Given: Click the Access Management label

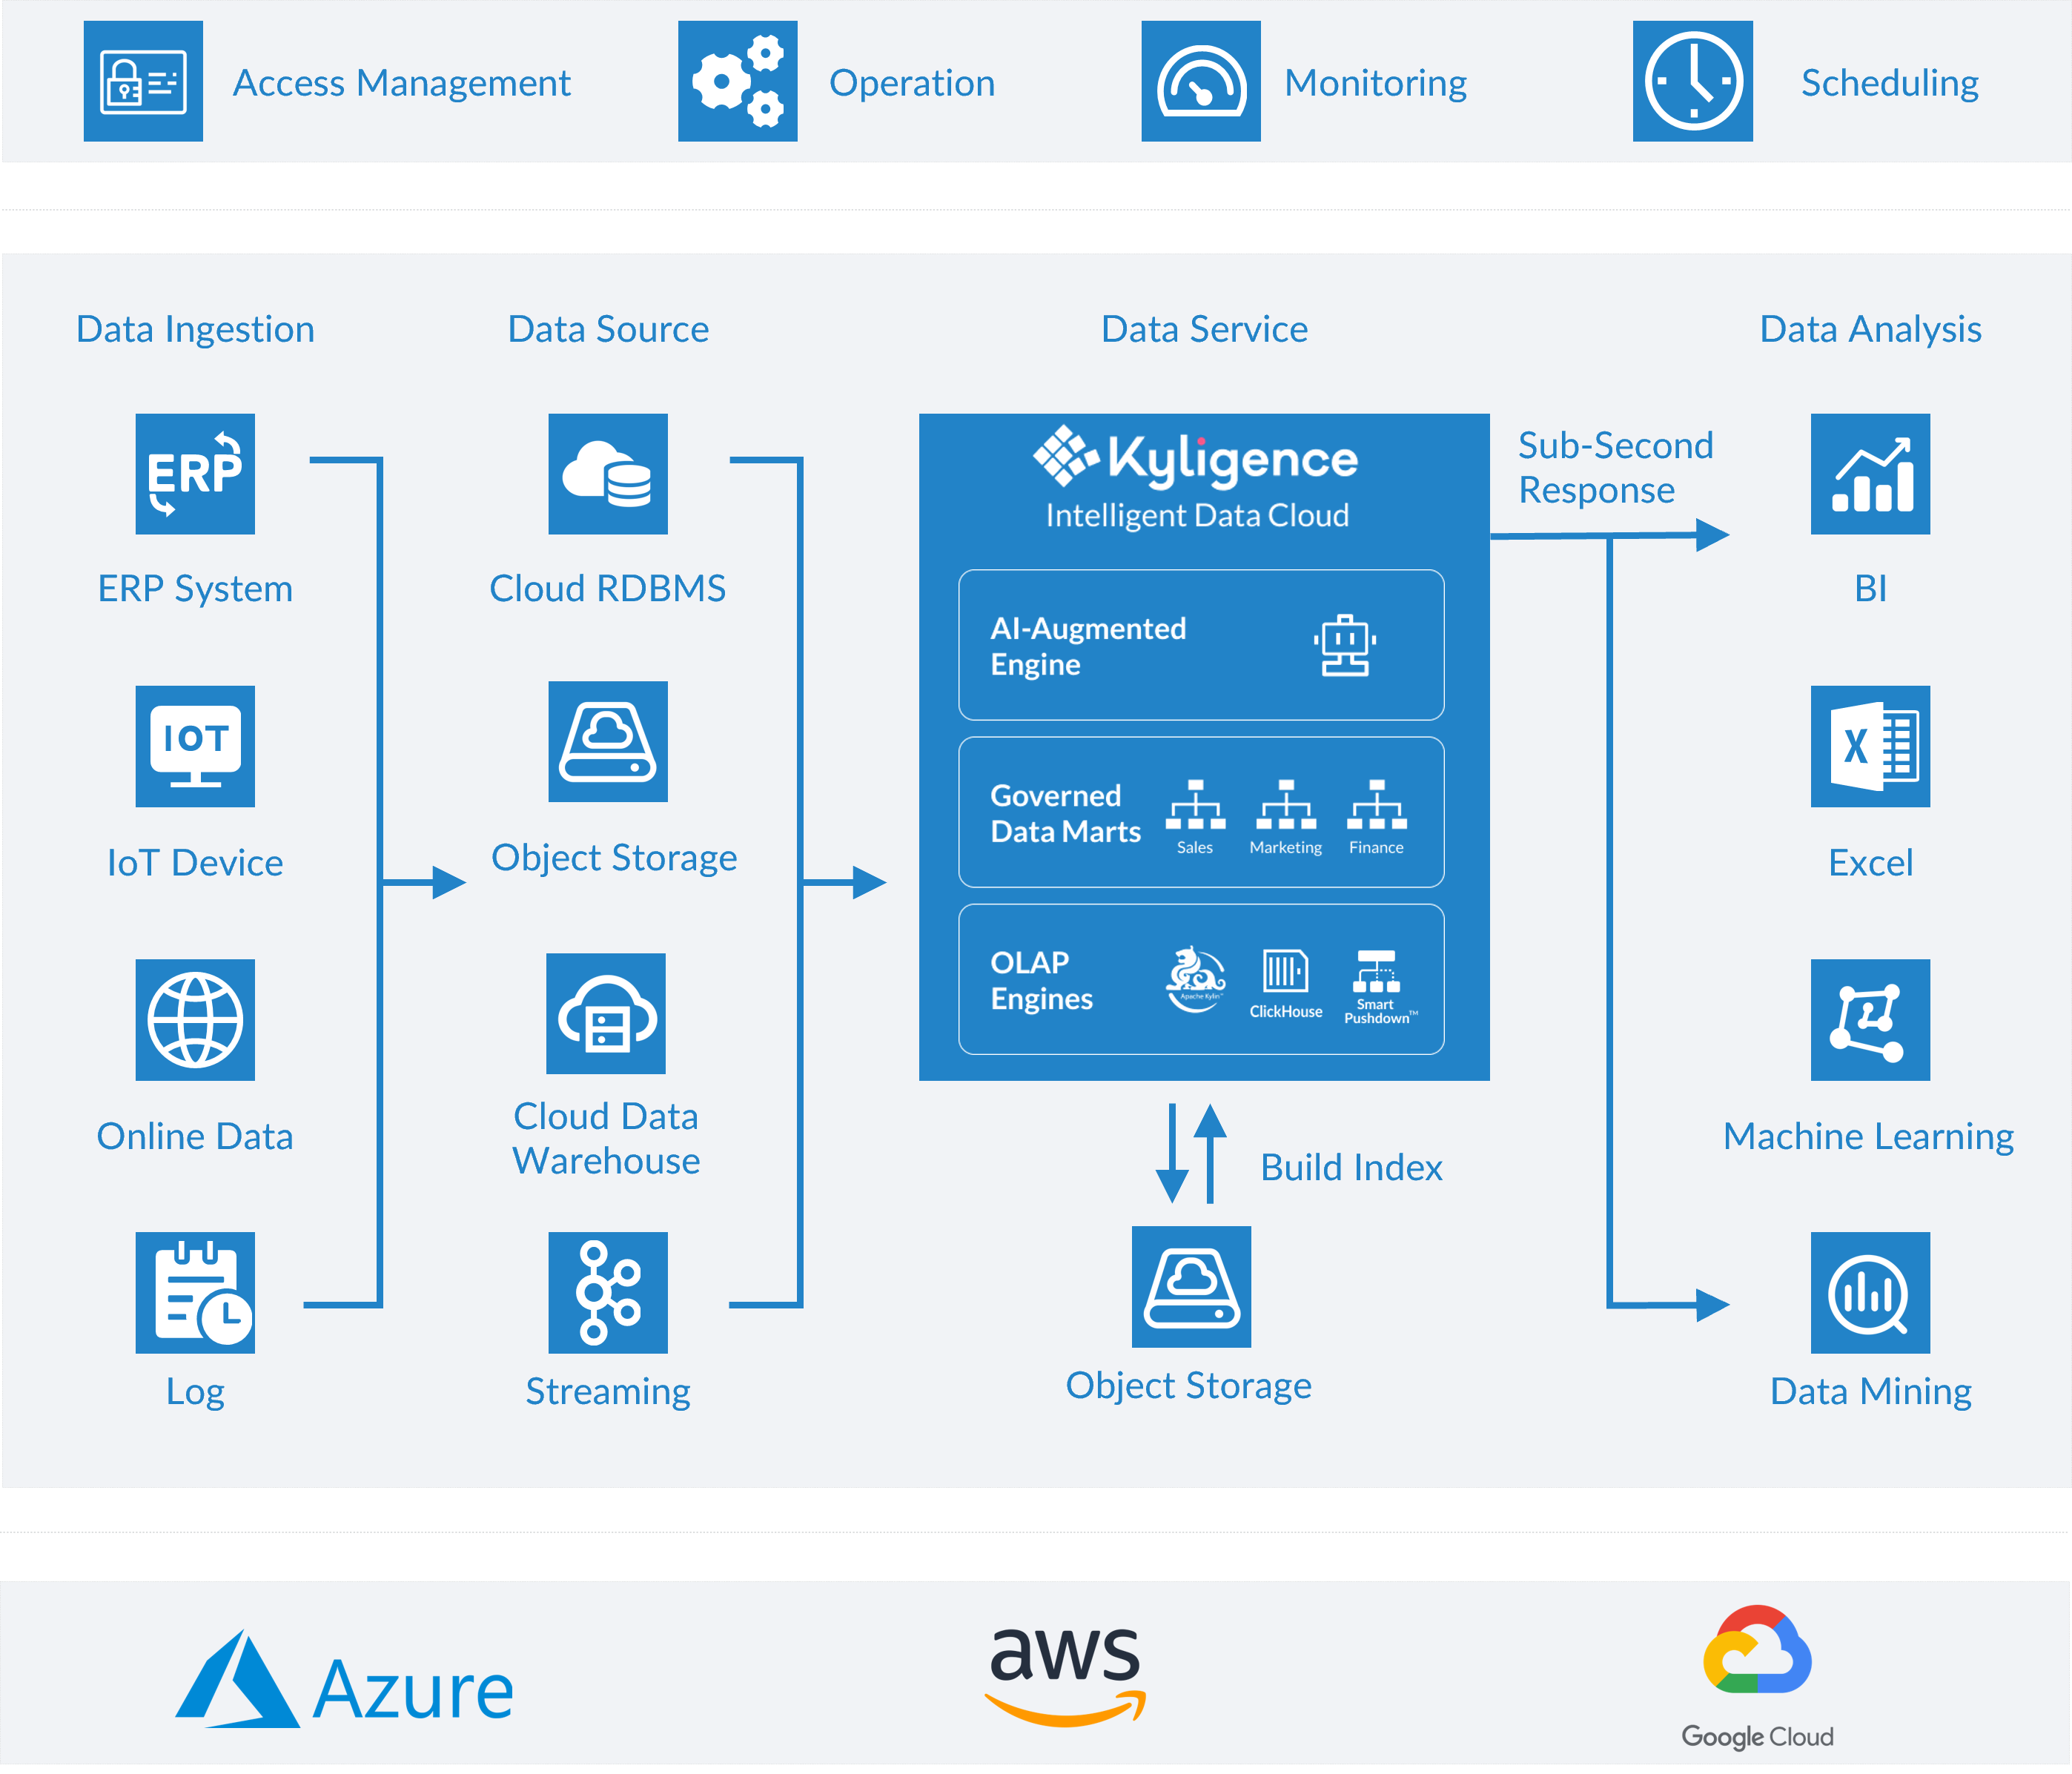Looking at the screenshot, I should click(401, 83).
